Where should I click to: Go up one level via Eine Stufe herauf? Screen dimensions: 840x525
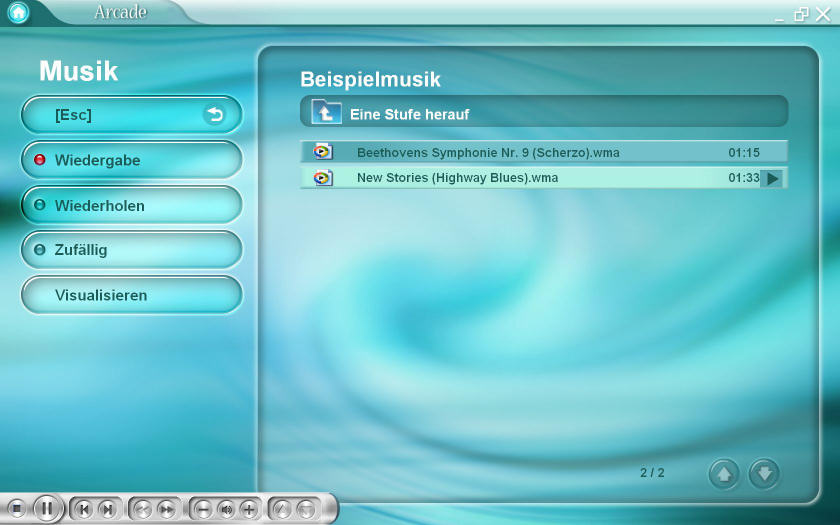(x=544, y=111)
